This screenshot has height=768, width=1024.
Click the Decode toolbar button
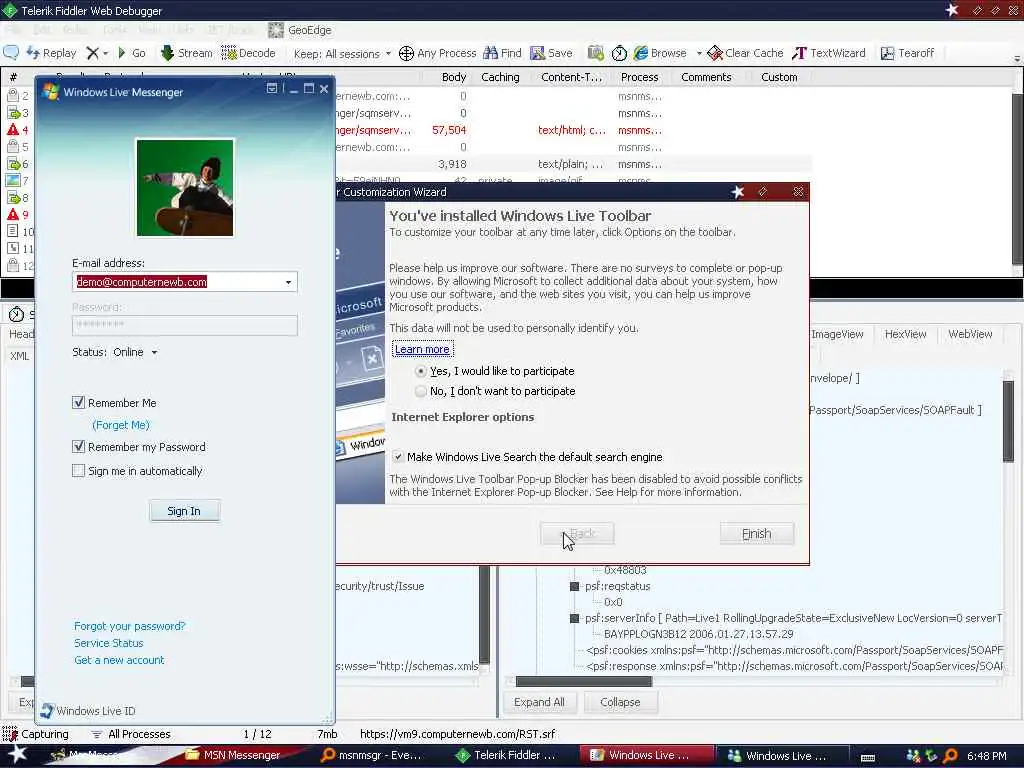[x=249, y=53]
